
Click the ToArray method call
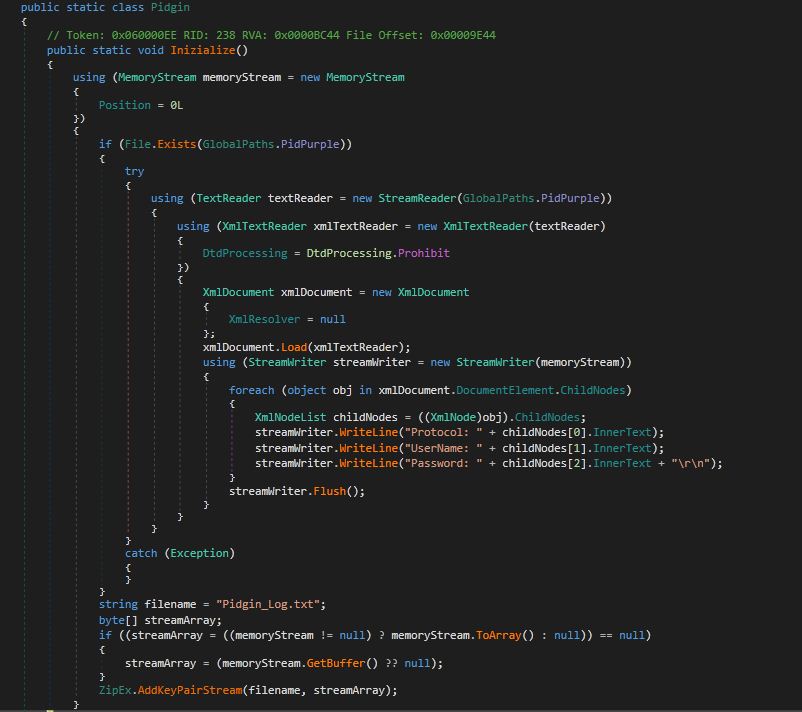498,636
